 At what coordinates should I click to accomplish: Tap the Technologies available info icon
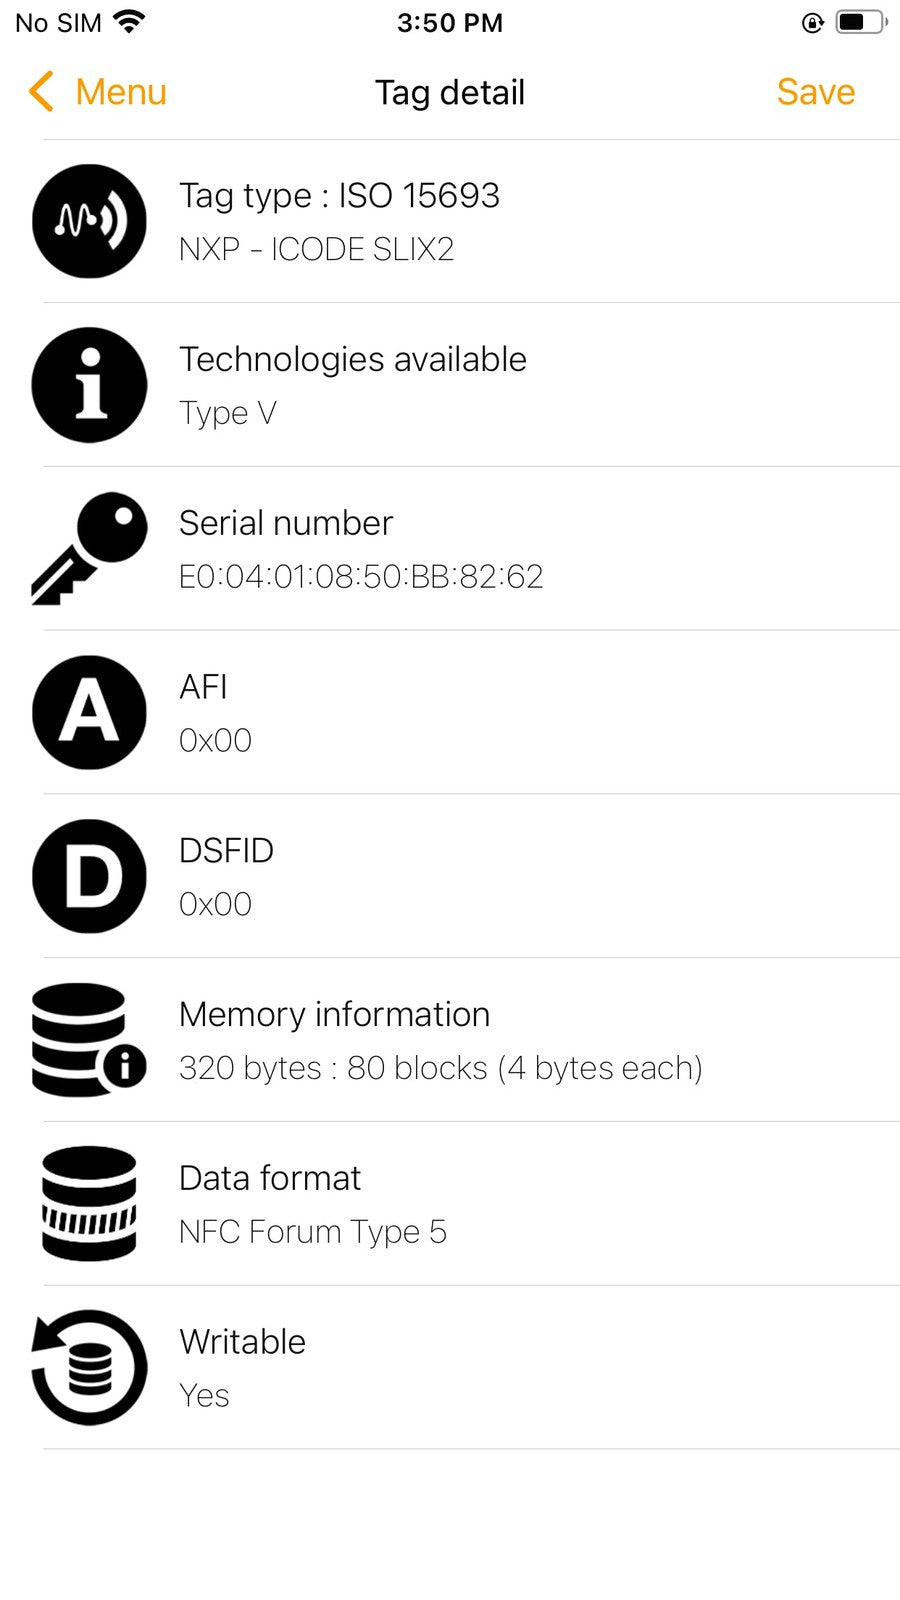tap(89, 385)
